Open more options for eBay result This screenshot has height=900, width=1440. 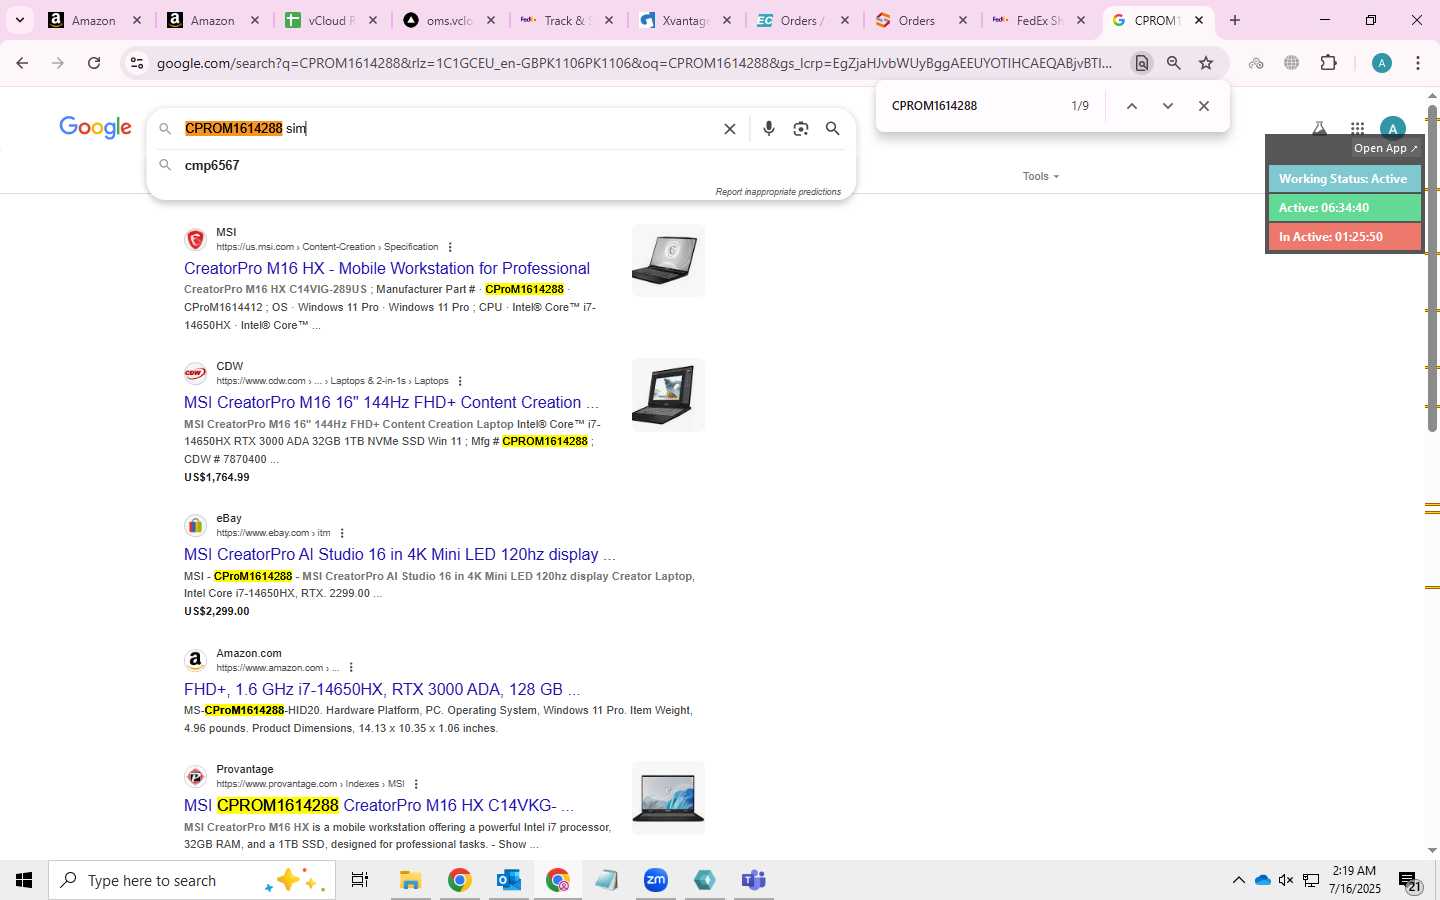tap(342, 533)
